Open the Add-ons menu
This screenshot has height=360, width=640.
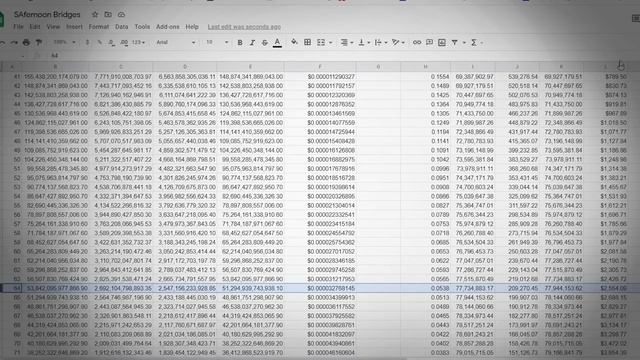coord(167,27)
